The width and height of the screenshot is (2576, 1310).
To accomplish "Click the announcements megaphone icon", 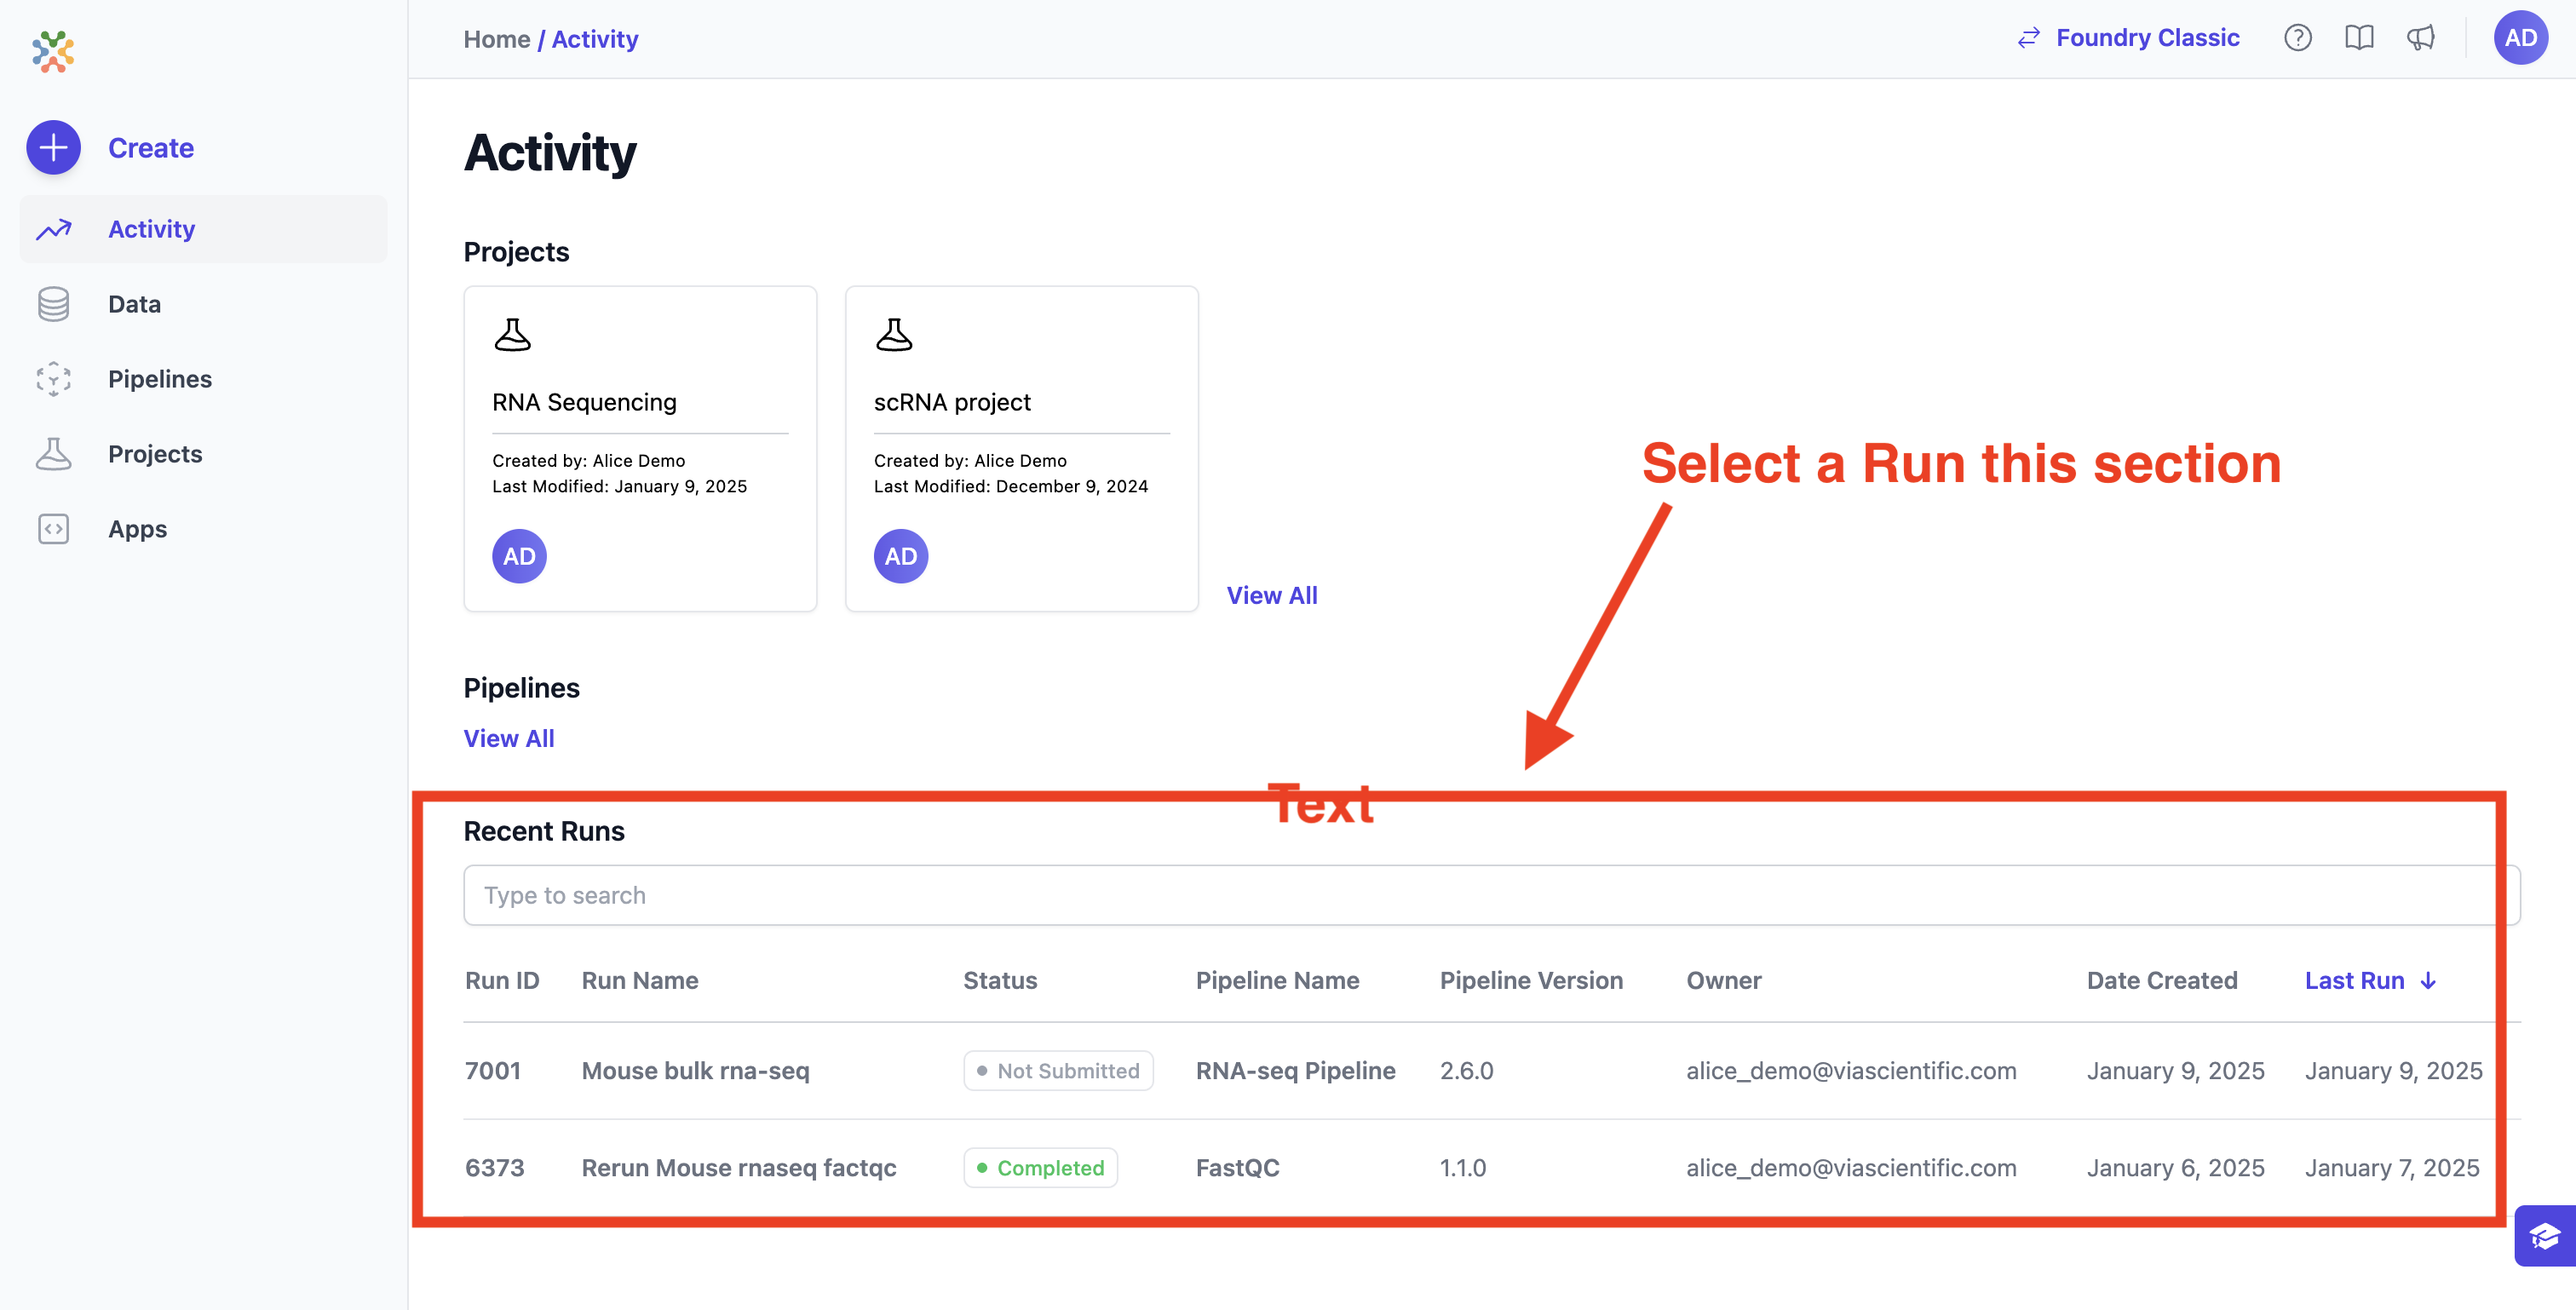I will [x=2420, y=38].
